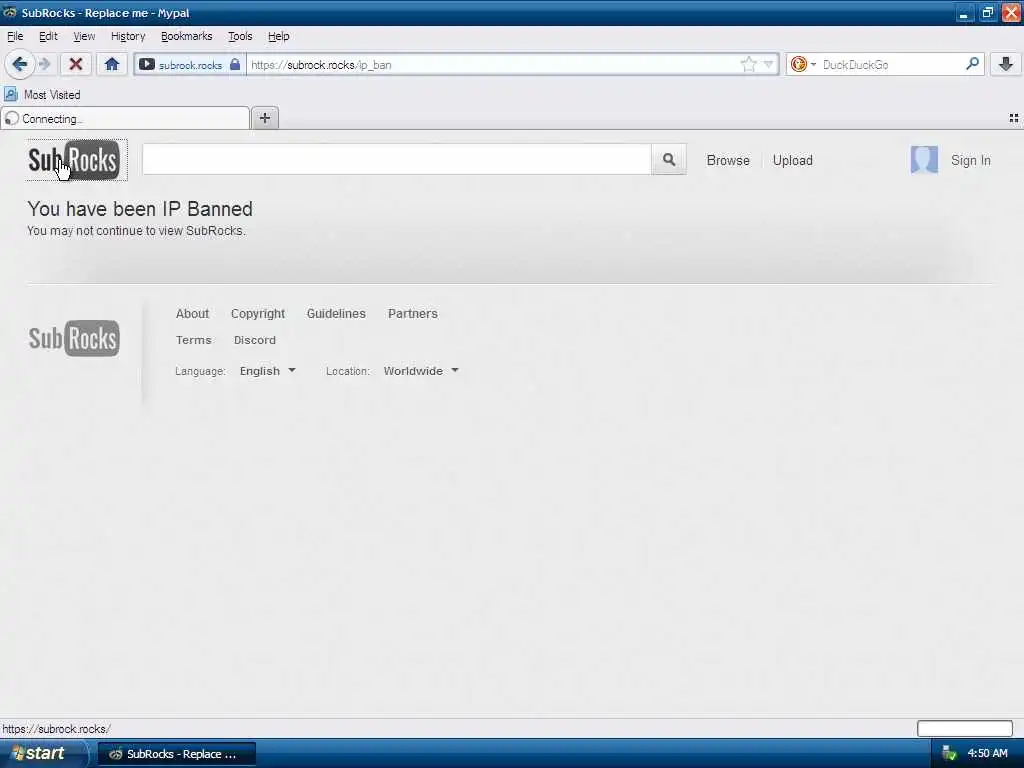1024x768 pixels.
Task: Click into the DuckDuckGo search field
Action: pyautogui.click(x=891, y=65)
